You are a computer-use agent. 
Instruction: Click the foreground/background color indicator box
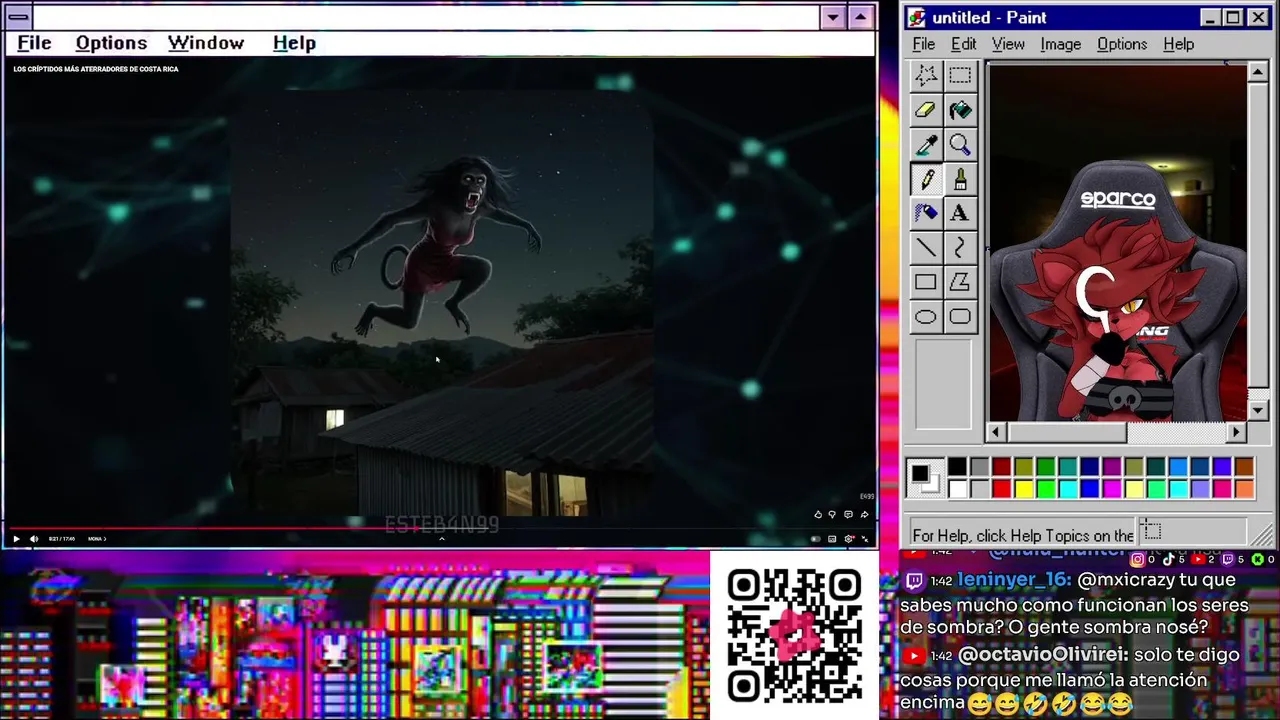click(924, 478)
